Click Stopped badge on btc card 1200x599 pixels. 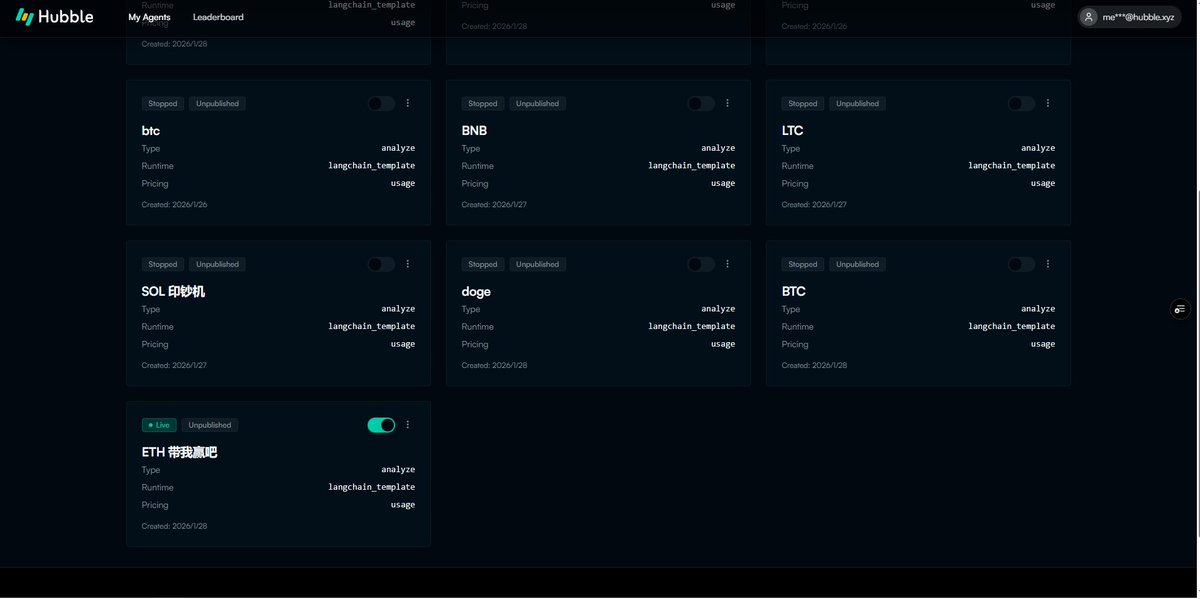coord(163,103)
